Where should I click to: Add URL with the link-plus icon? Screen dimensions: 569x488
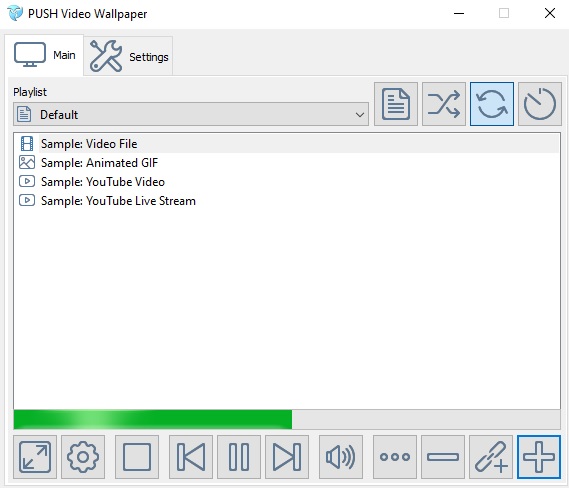tap(491, 457)
